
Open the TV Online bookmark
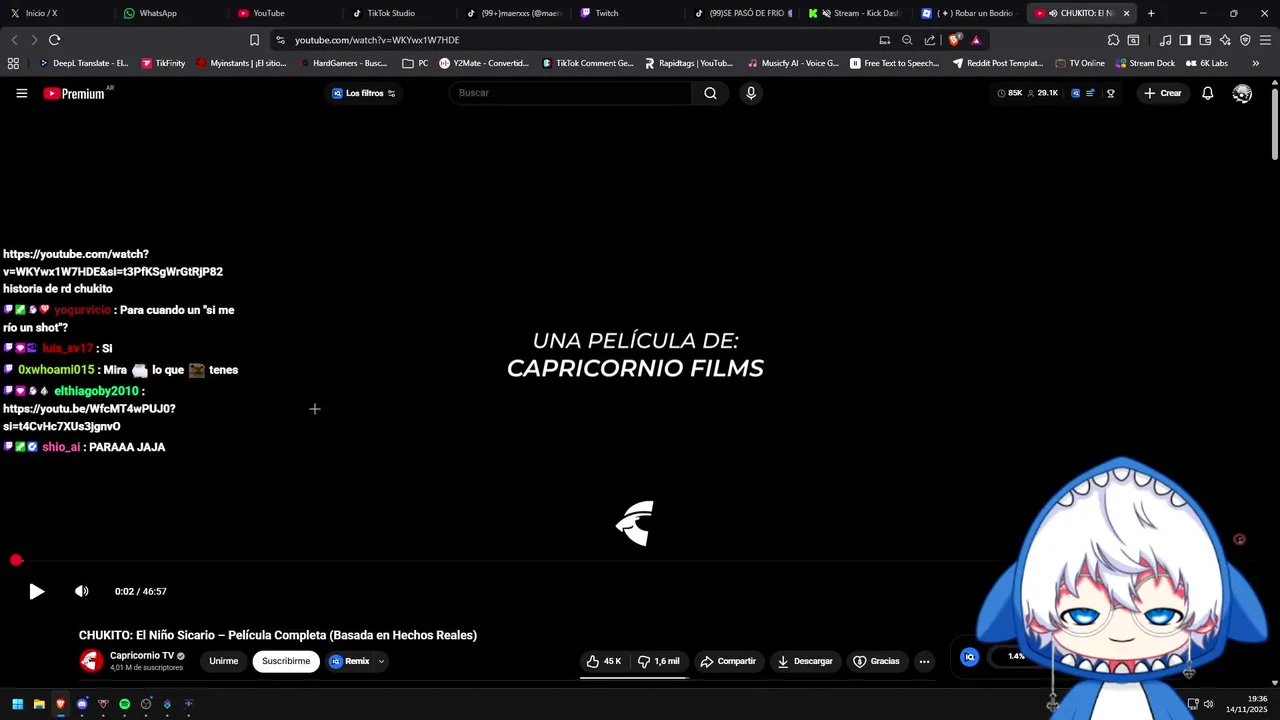1080,63
